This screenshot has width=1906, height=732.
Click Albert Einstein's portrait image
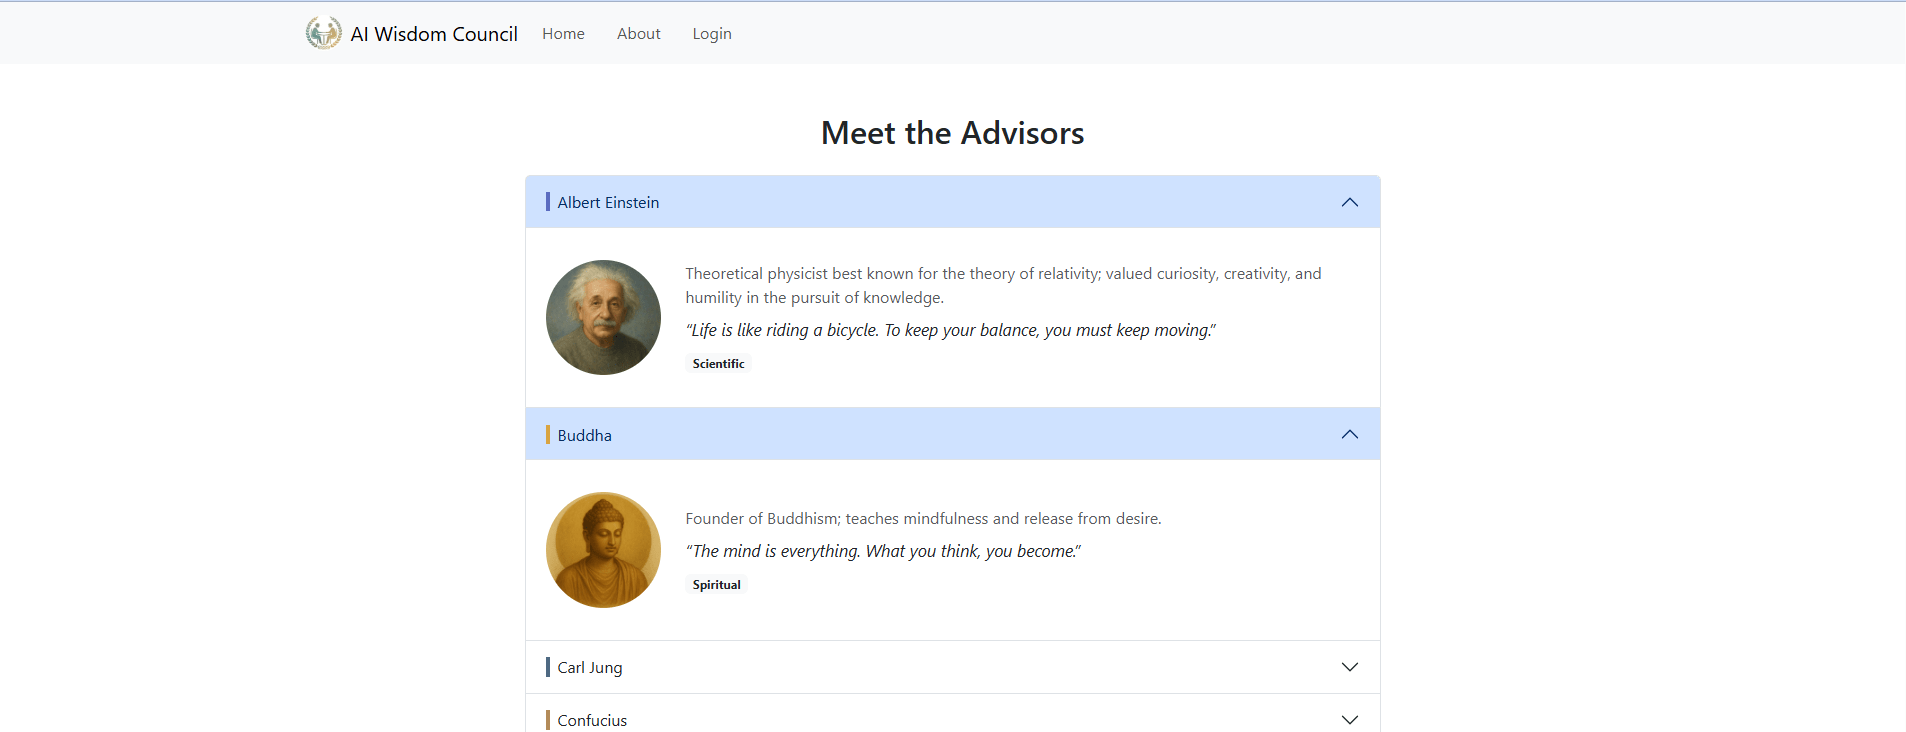click(603, 318)
